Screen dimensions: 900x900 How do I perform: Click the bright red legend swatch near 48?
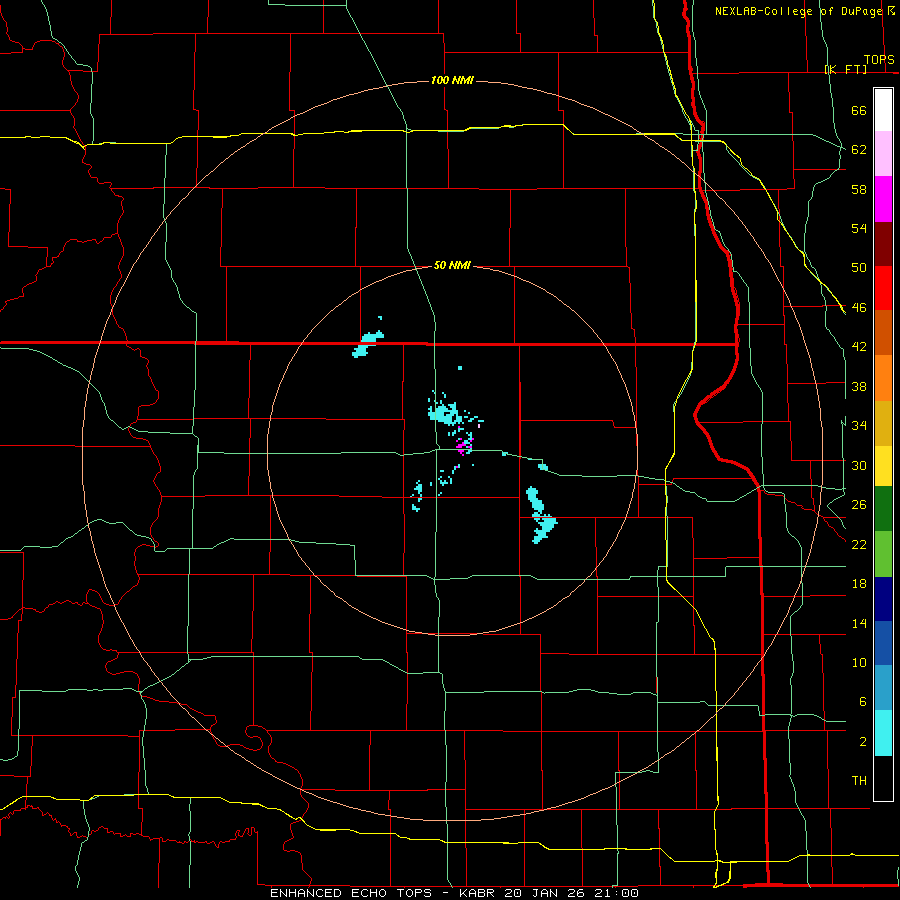point(883,288)
